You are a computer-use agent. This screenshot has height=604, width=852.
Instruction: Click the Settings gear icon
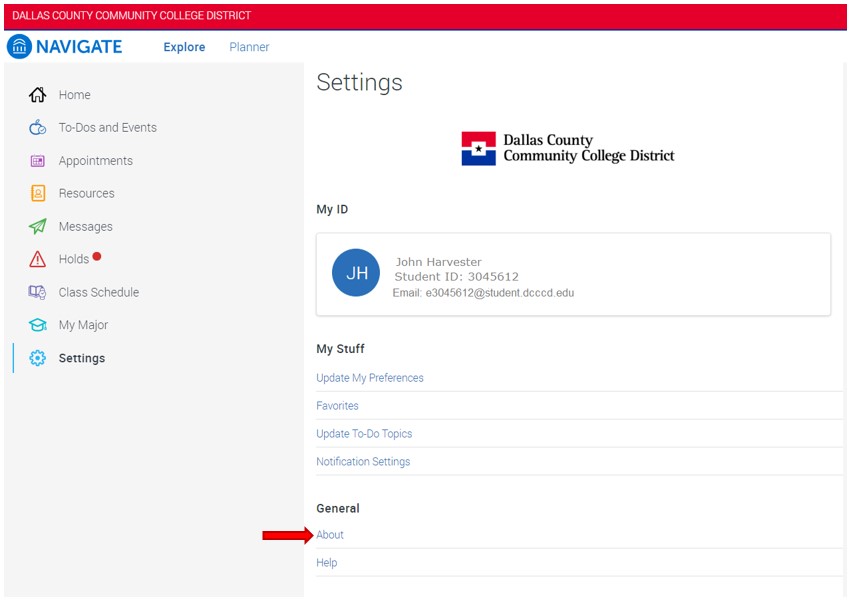38,359
